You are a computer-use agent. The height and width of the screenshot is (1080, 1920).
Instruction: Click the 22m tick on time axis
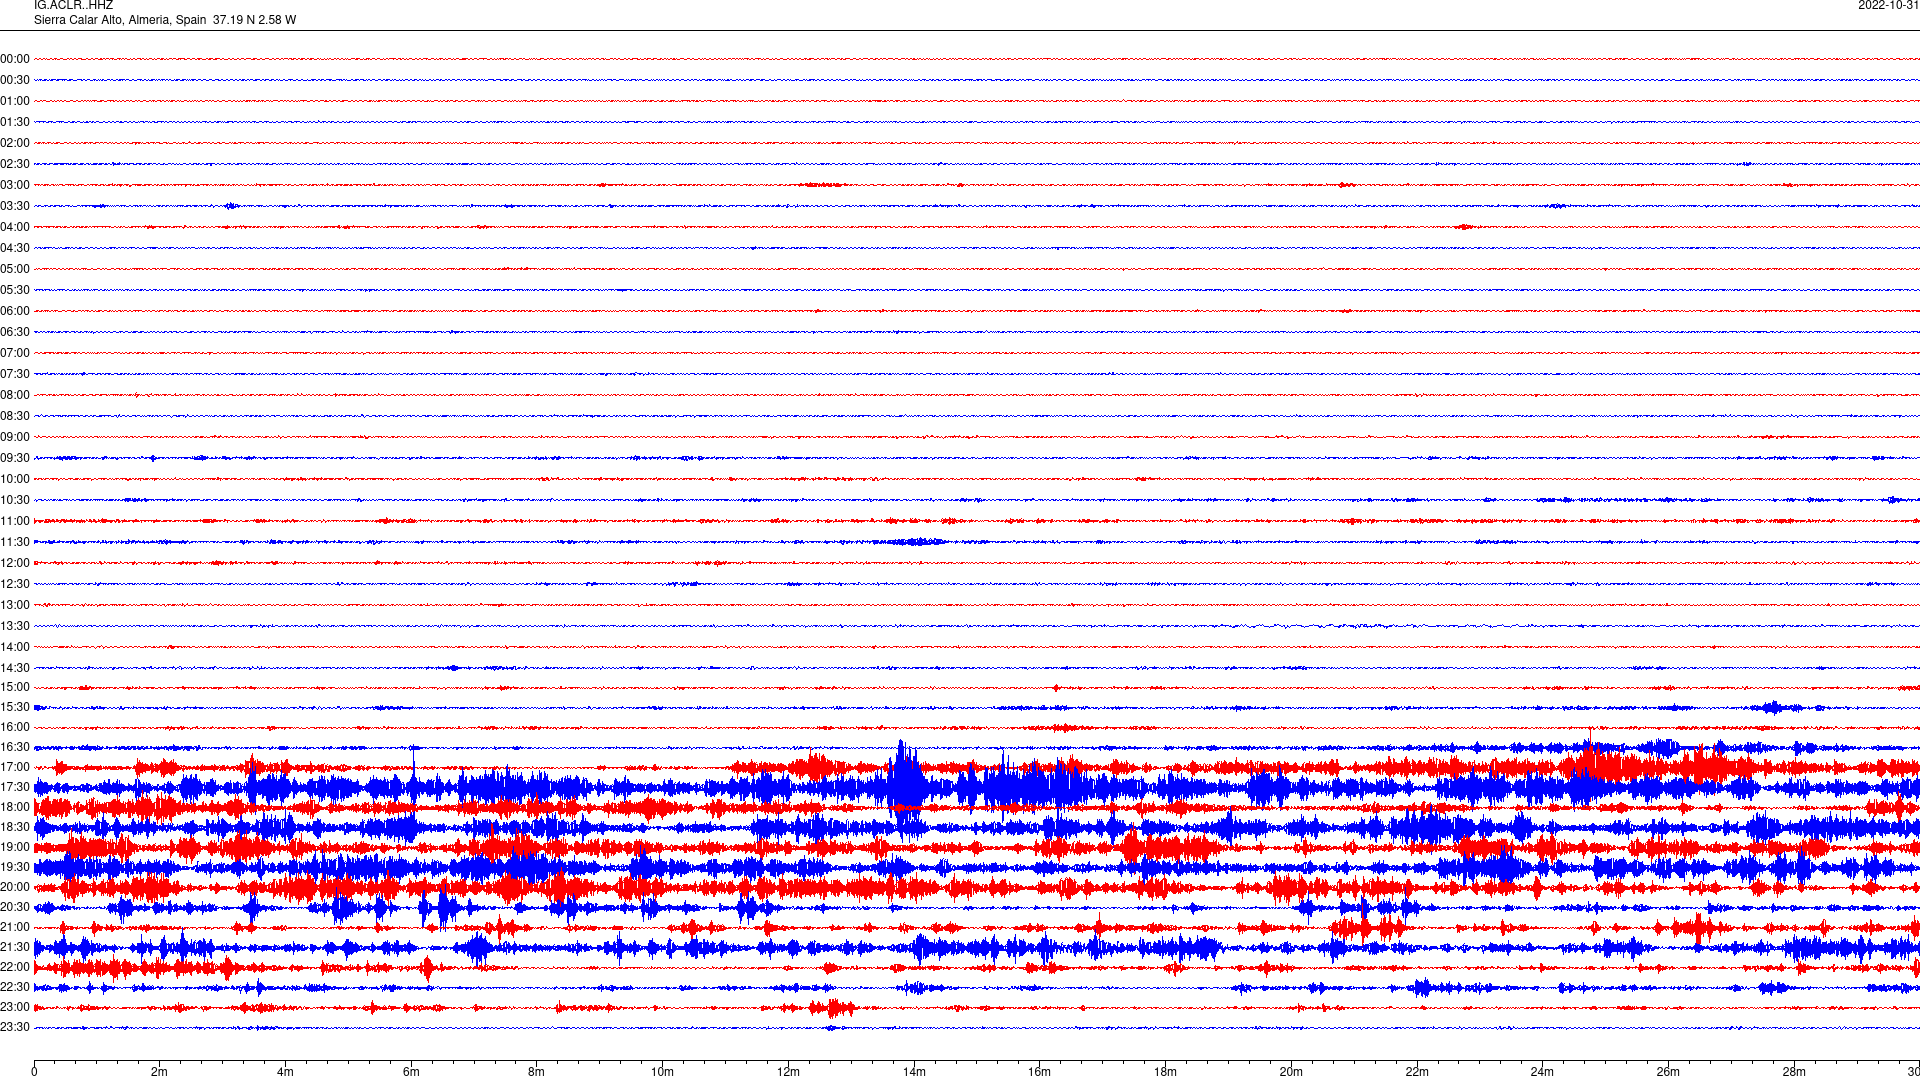click(1417, 1072)
